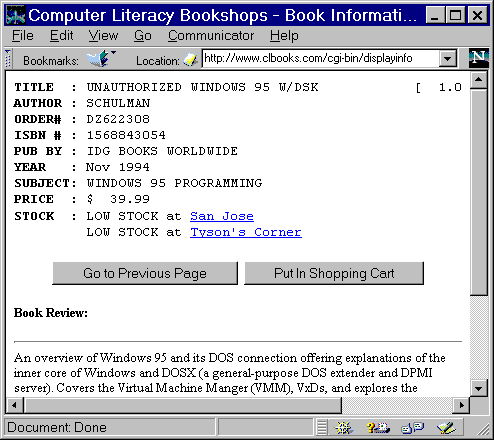
Task: Click the order number DZ622308
Action: coord(118,119)
